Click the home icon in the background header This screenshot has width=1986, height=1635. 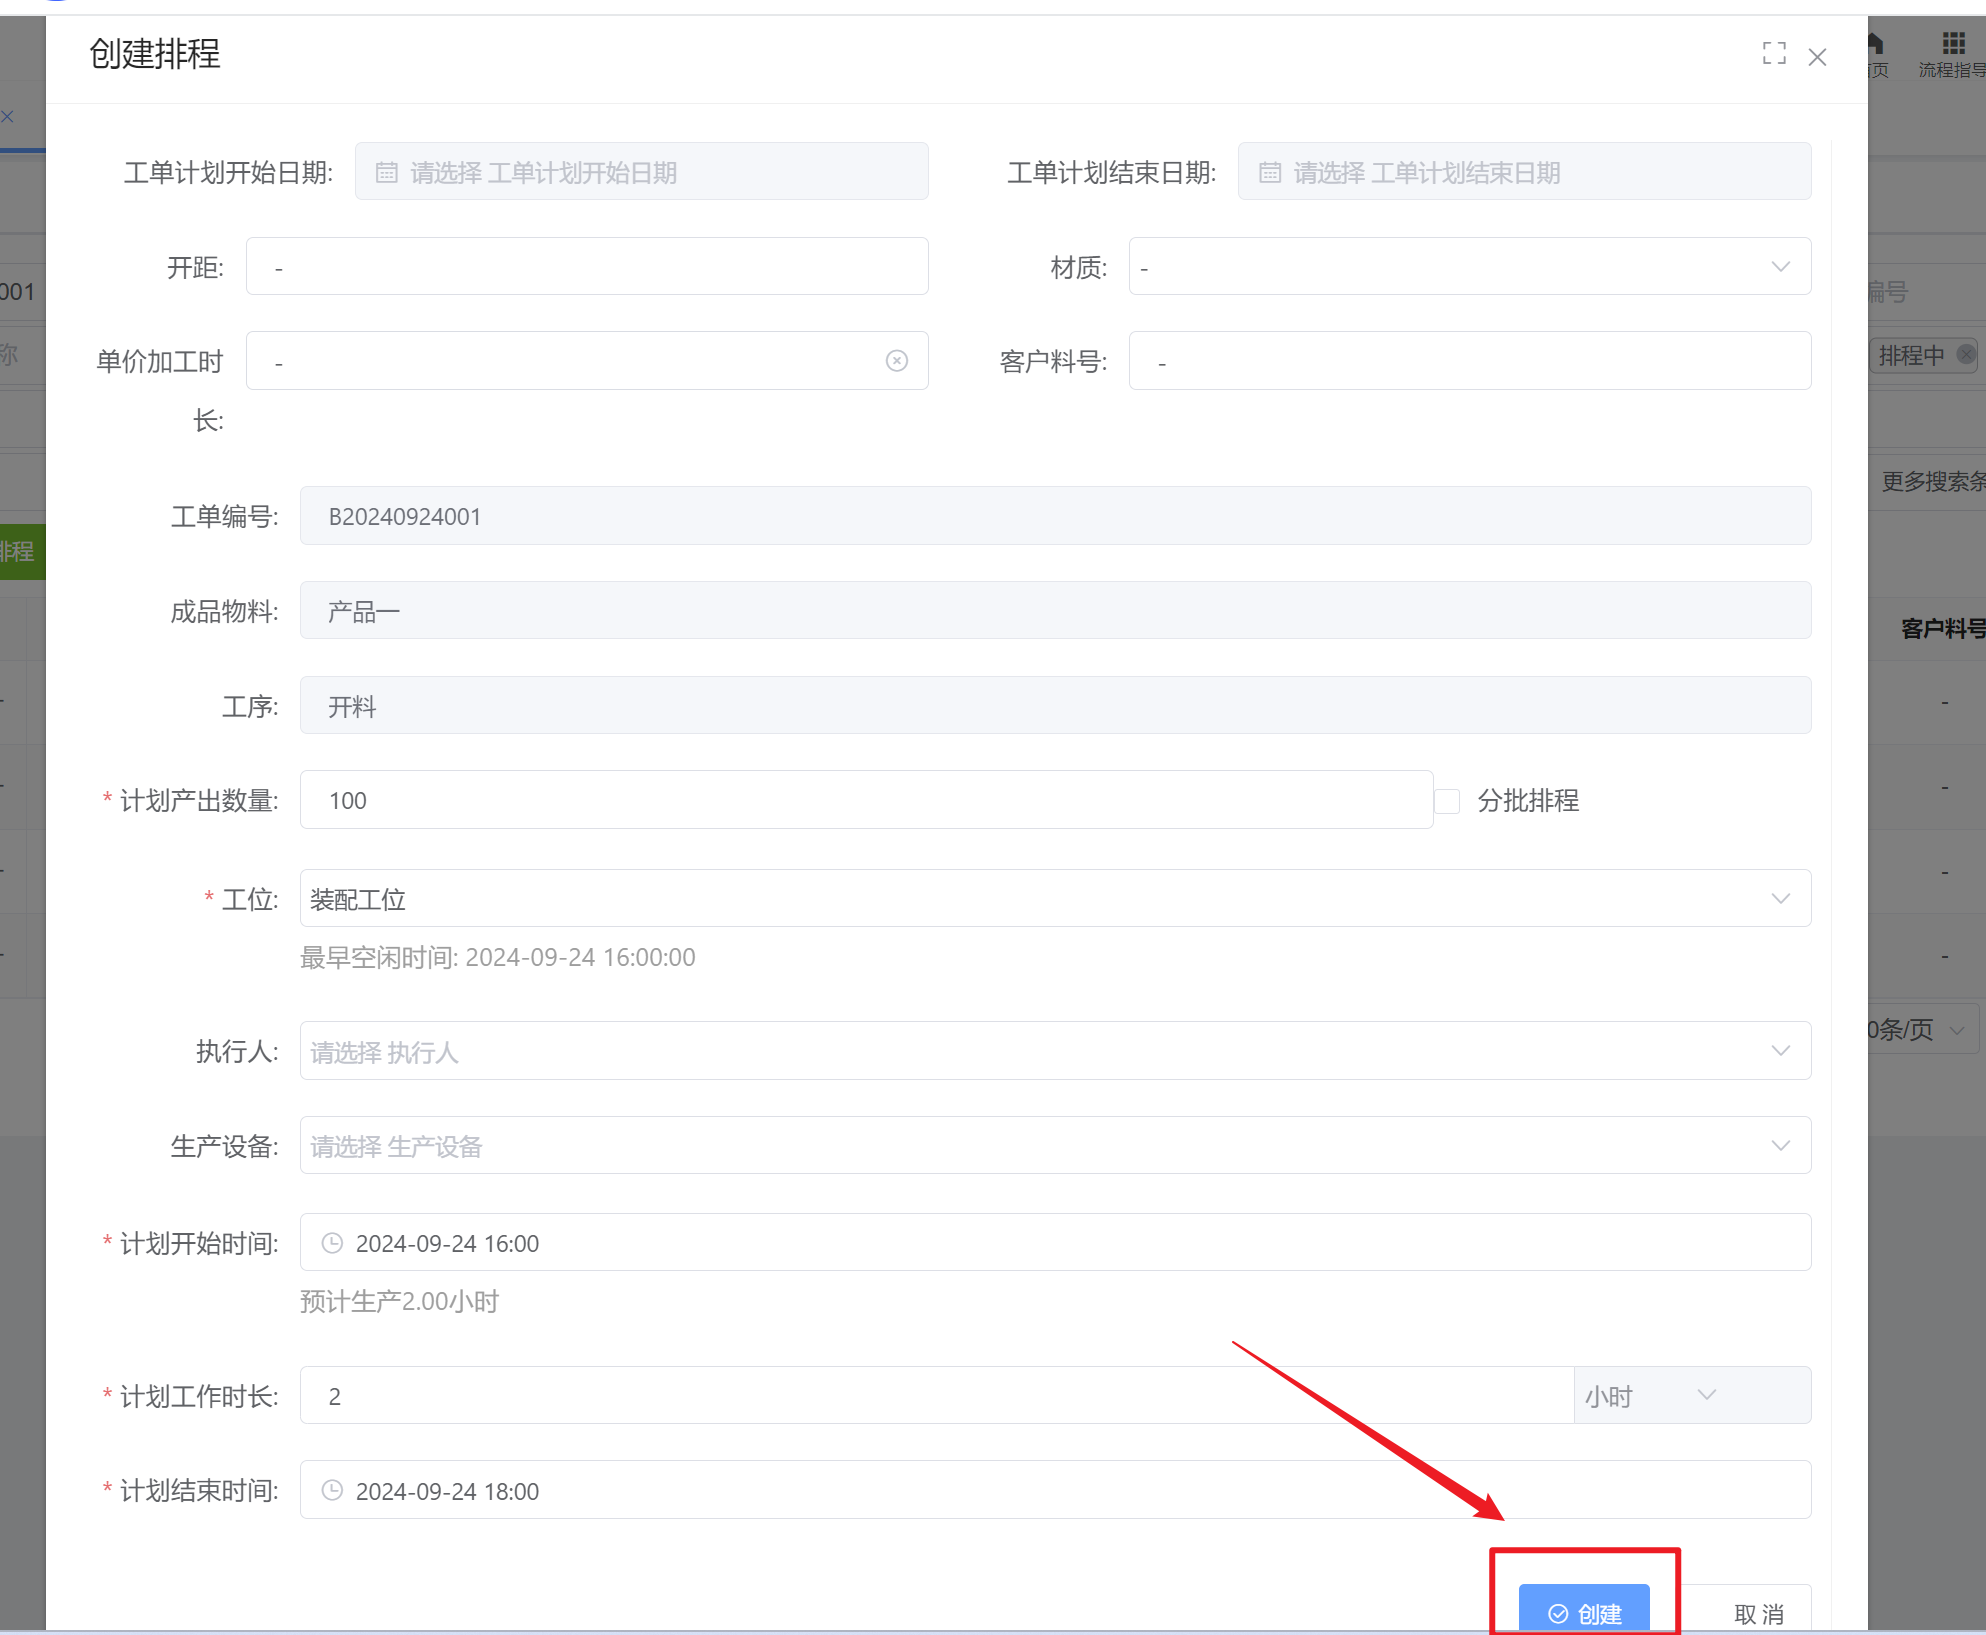[1876, 43]
